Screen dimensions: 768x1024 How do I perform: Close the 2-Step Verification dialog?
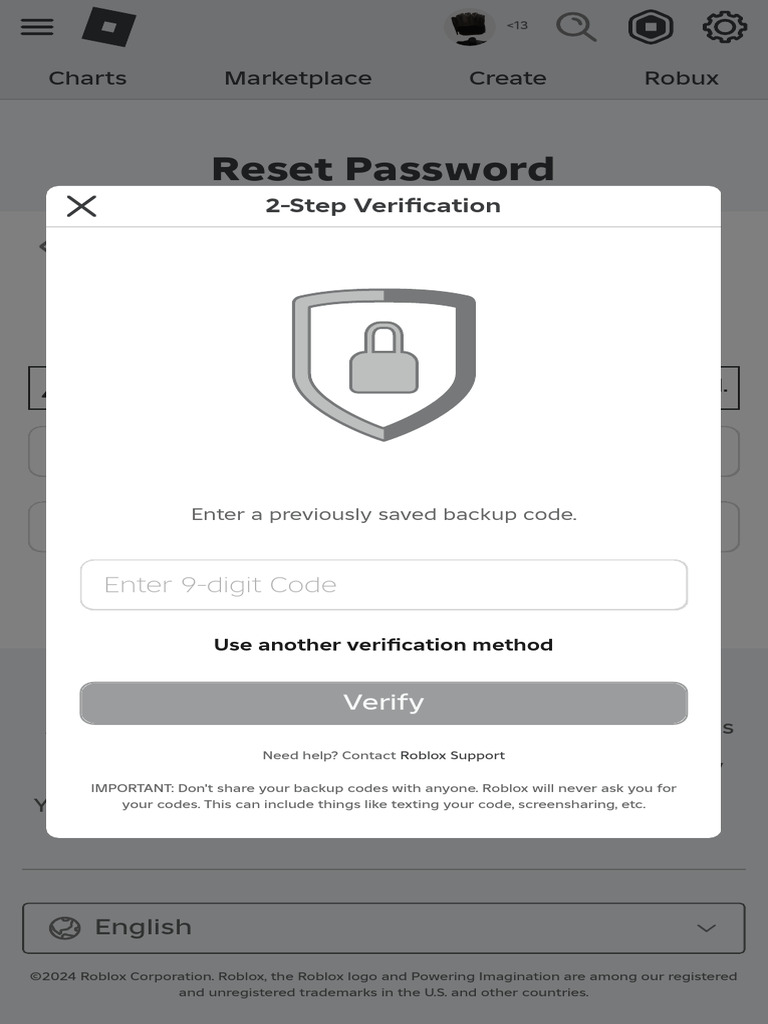click(x=81, y=206)
